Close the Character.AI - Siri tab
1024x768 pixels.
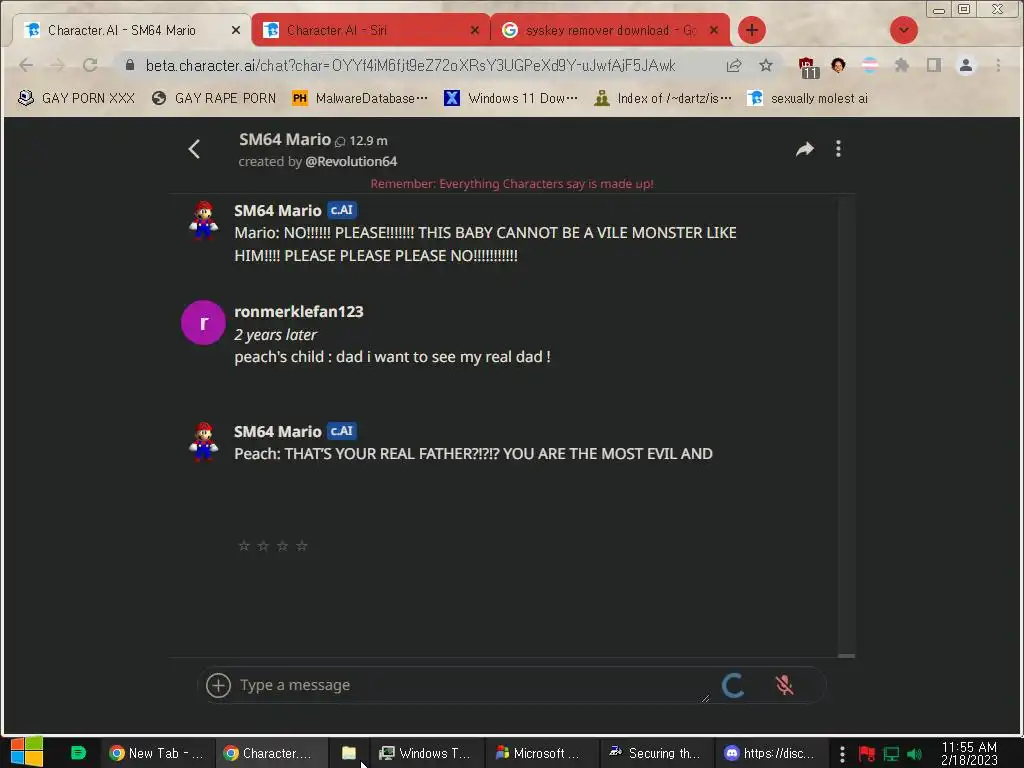475,30
